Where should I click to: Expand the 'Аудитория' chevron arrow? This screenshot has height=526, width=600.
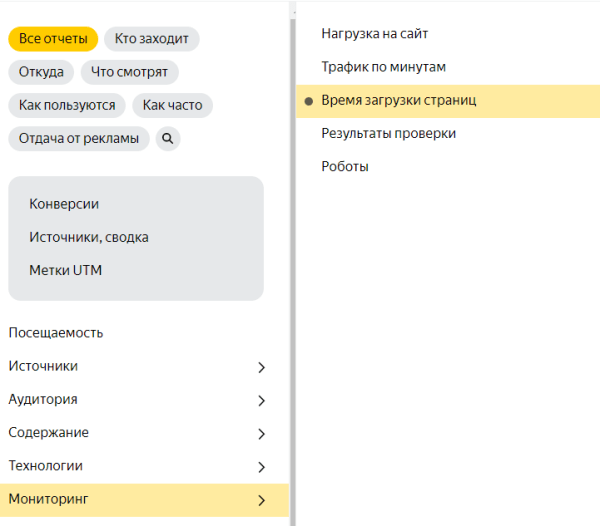coord(261,400)
